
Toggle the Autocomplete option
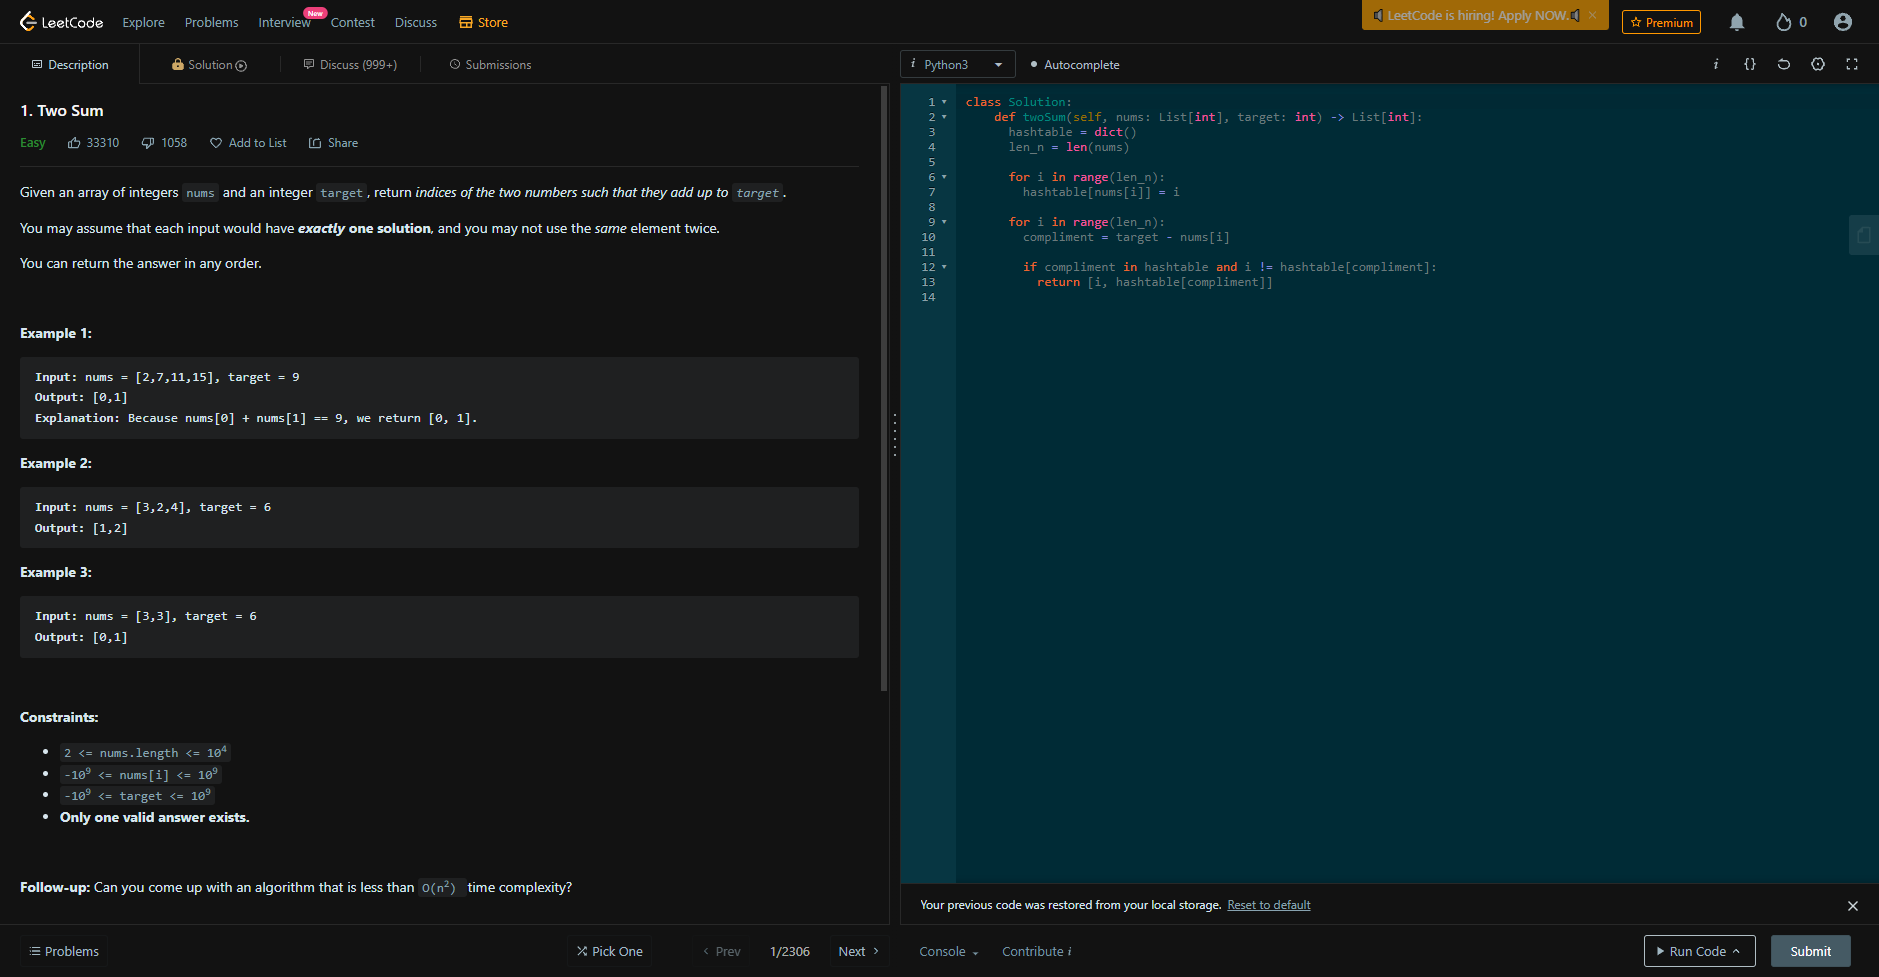(x=1075, y=64)
